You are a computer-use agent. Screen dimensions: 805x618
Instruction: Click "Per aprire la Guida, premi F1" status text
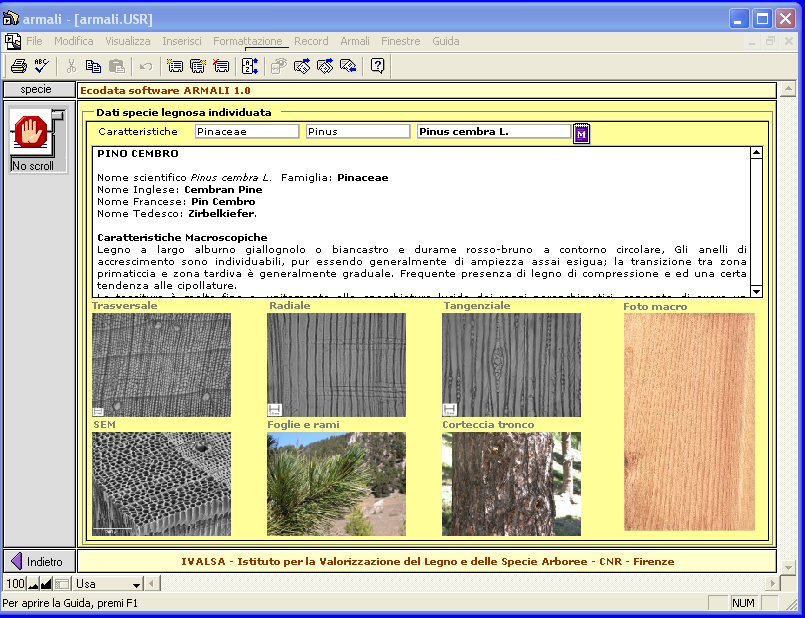[x=70, y=603]
